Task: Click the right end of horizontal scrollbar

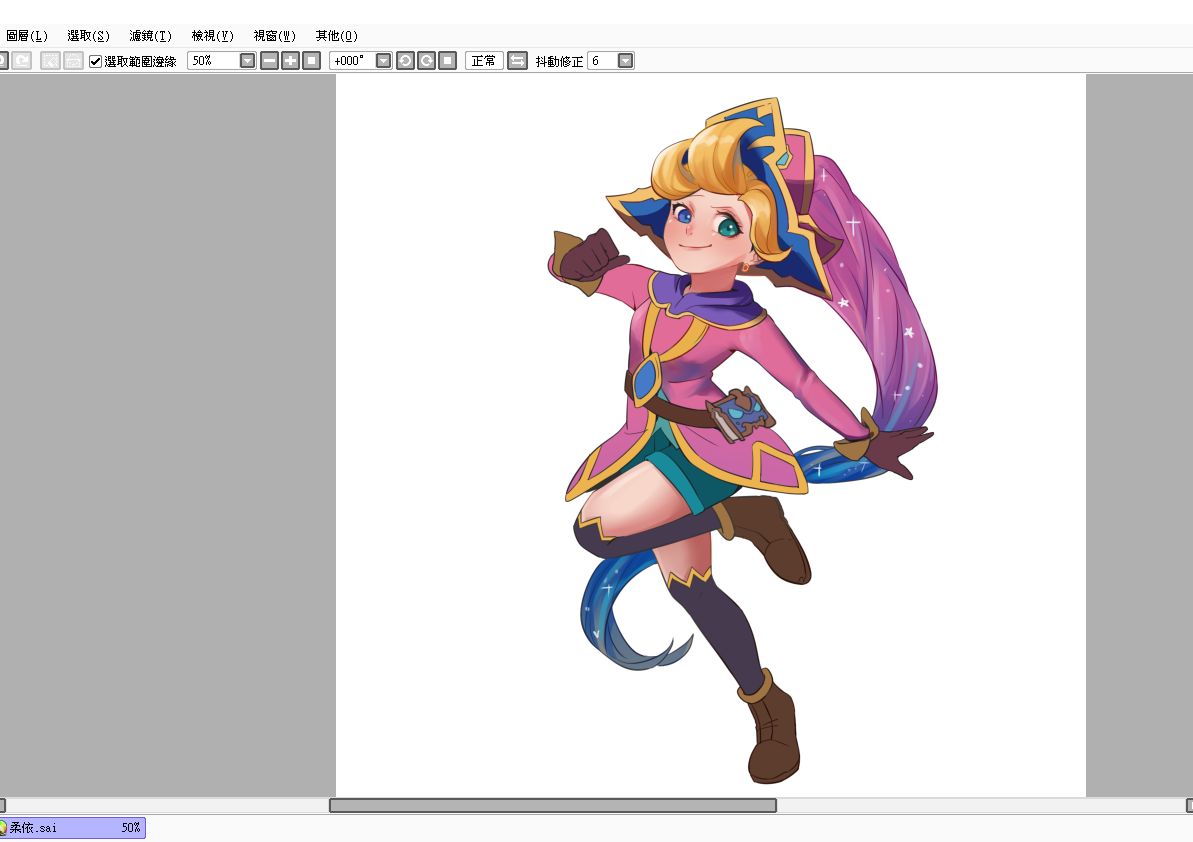Action: point(1189,805)
